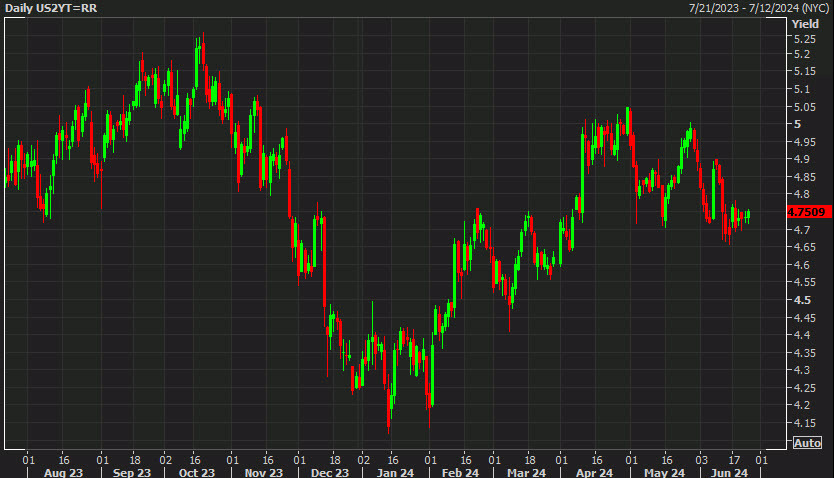This screenshot has height=478, width=834.
Task: Click the Mar 24 month label
Action: point(526,472)
